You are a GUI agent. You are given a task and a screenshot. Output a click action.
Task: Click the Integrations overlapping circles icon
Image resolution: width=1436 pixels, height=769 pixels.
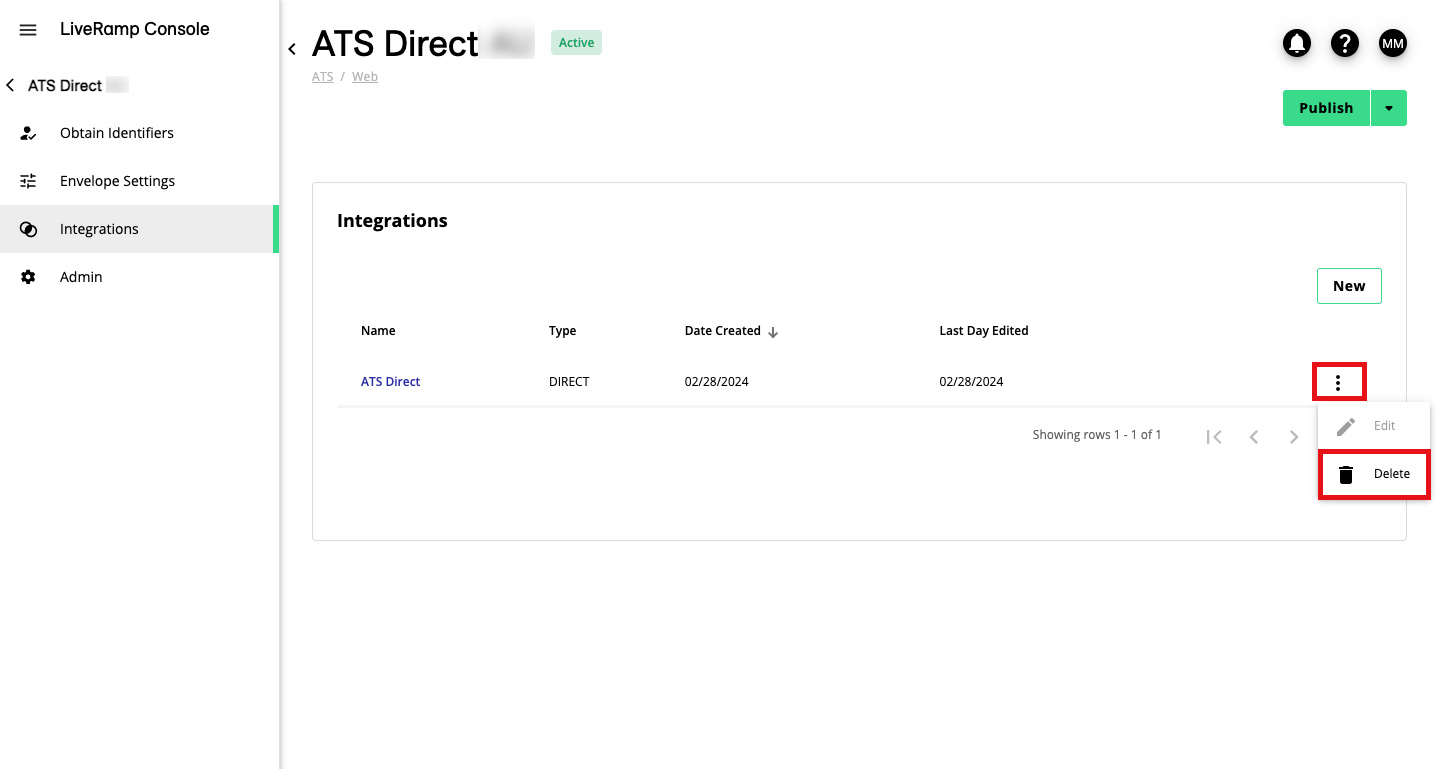[x=28, y=229]
